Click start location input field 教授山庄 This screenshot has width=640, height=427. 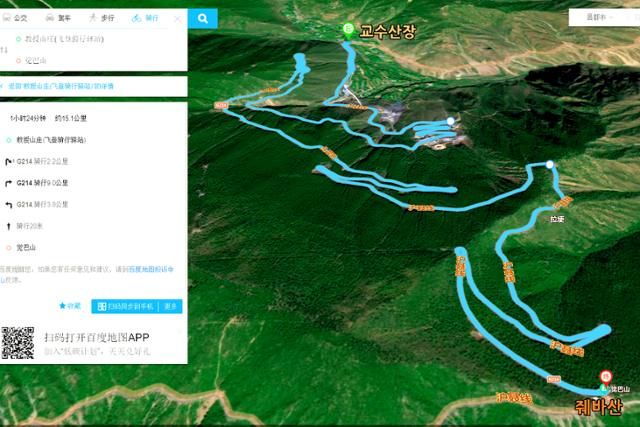click(60, 39)
